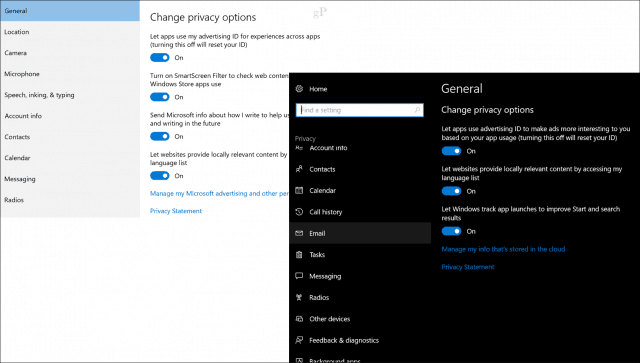Select Radios label in dark sidebar
The width and height of the screenshot is (640, 363).
tap(319, 297)
